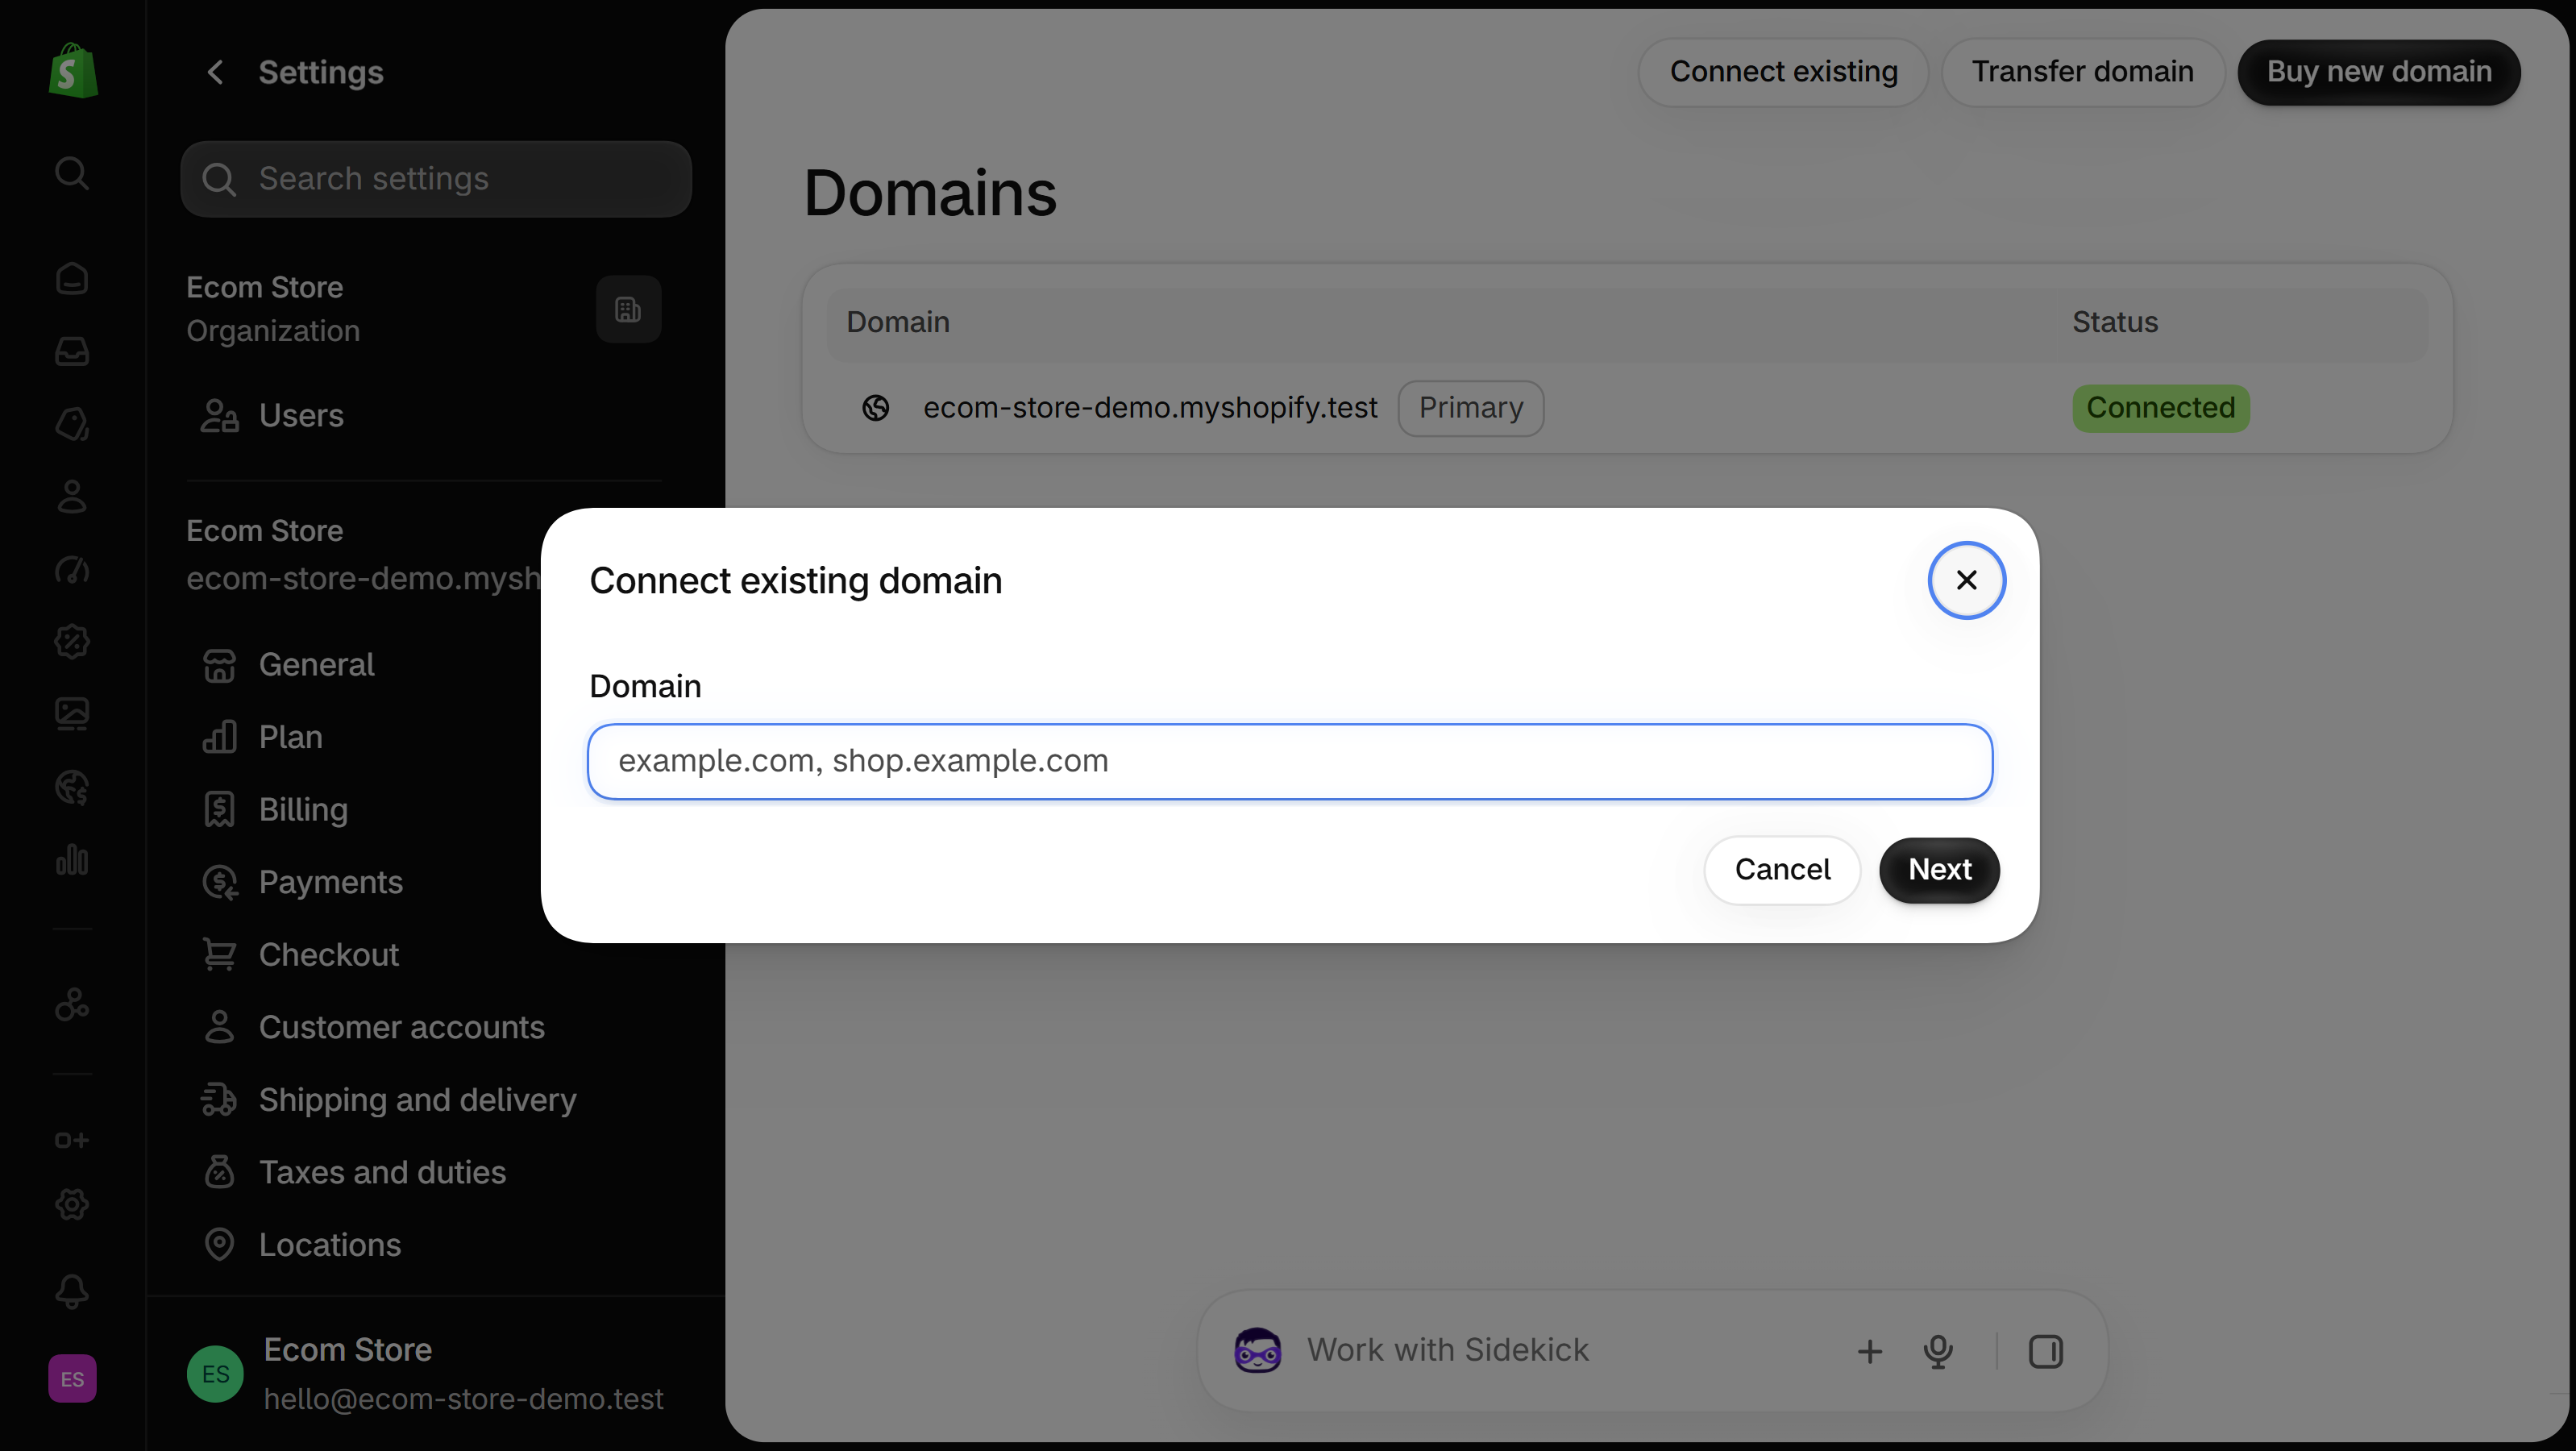Open Plan settings
Image resolution: width=2576 pixels, height=1451 pixels.
point(364,737)
